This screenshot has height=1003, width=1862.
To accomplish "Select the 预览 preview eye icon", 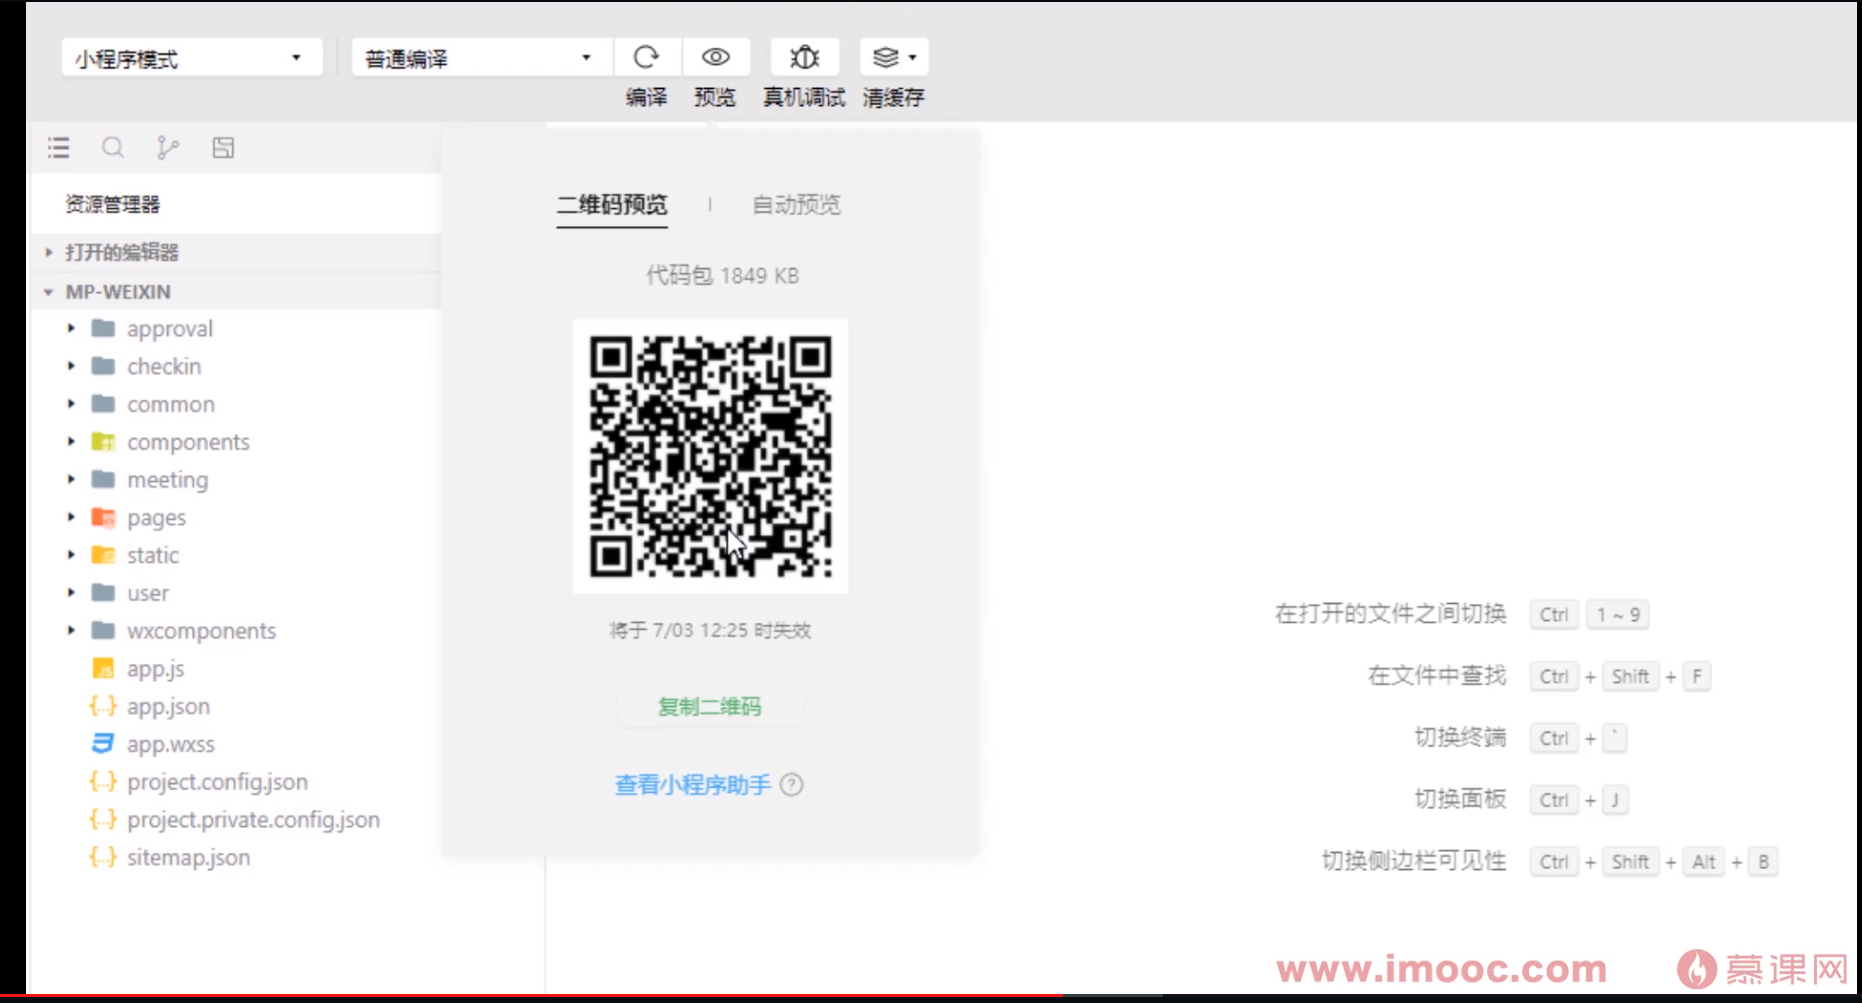I will coord(715,57).
